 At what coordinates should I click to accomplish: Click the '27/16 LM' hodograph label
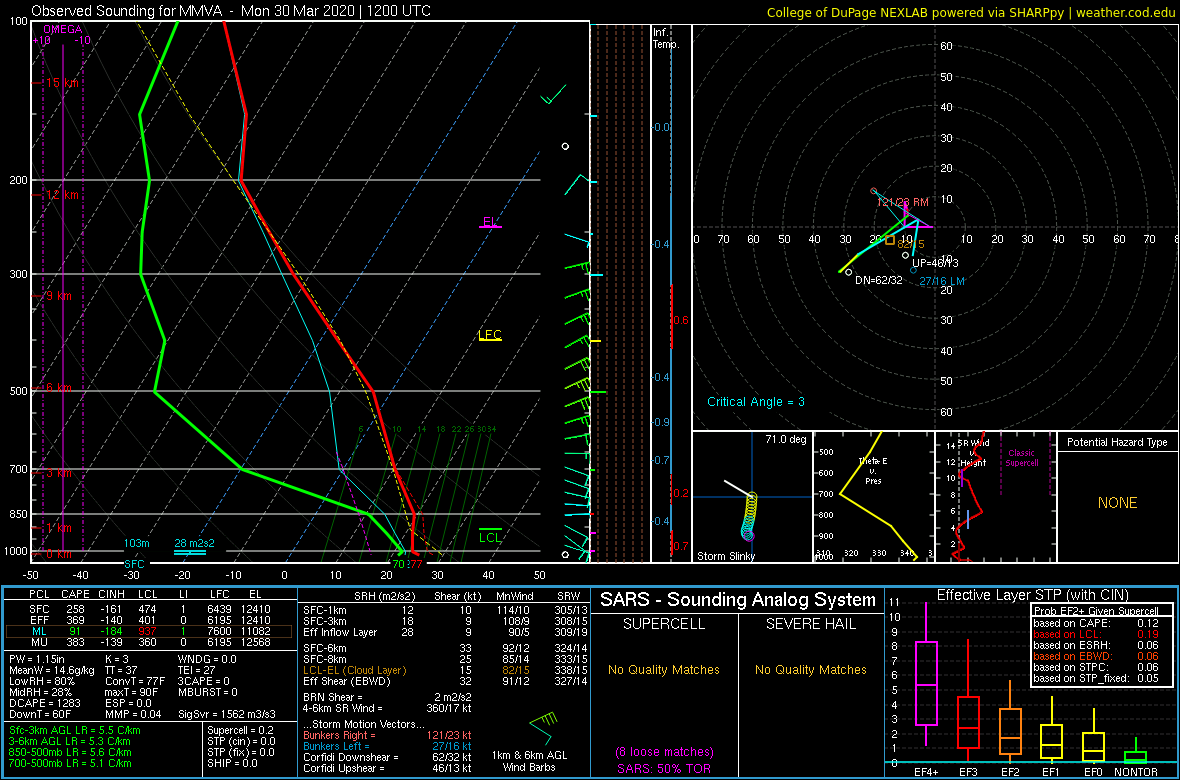pos(941,281)
